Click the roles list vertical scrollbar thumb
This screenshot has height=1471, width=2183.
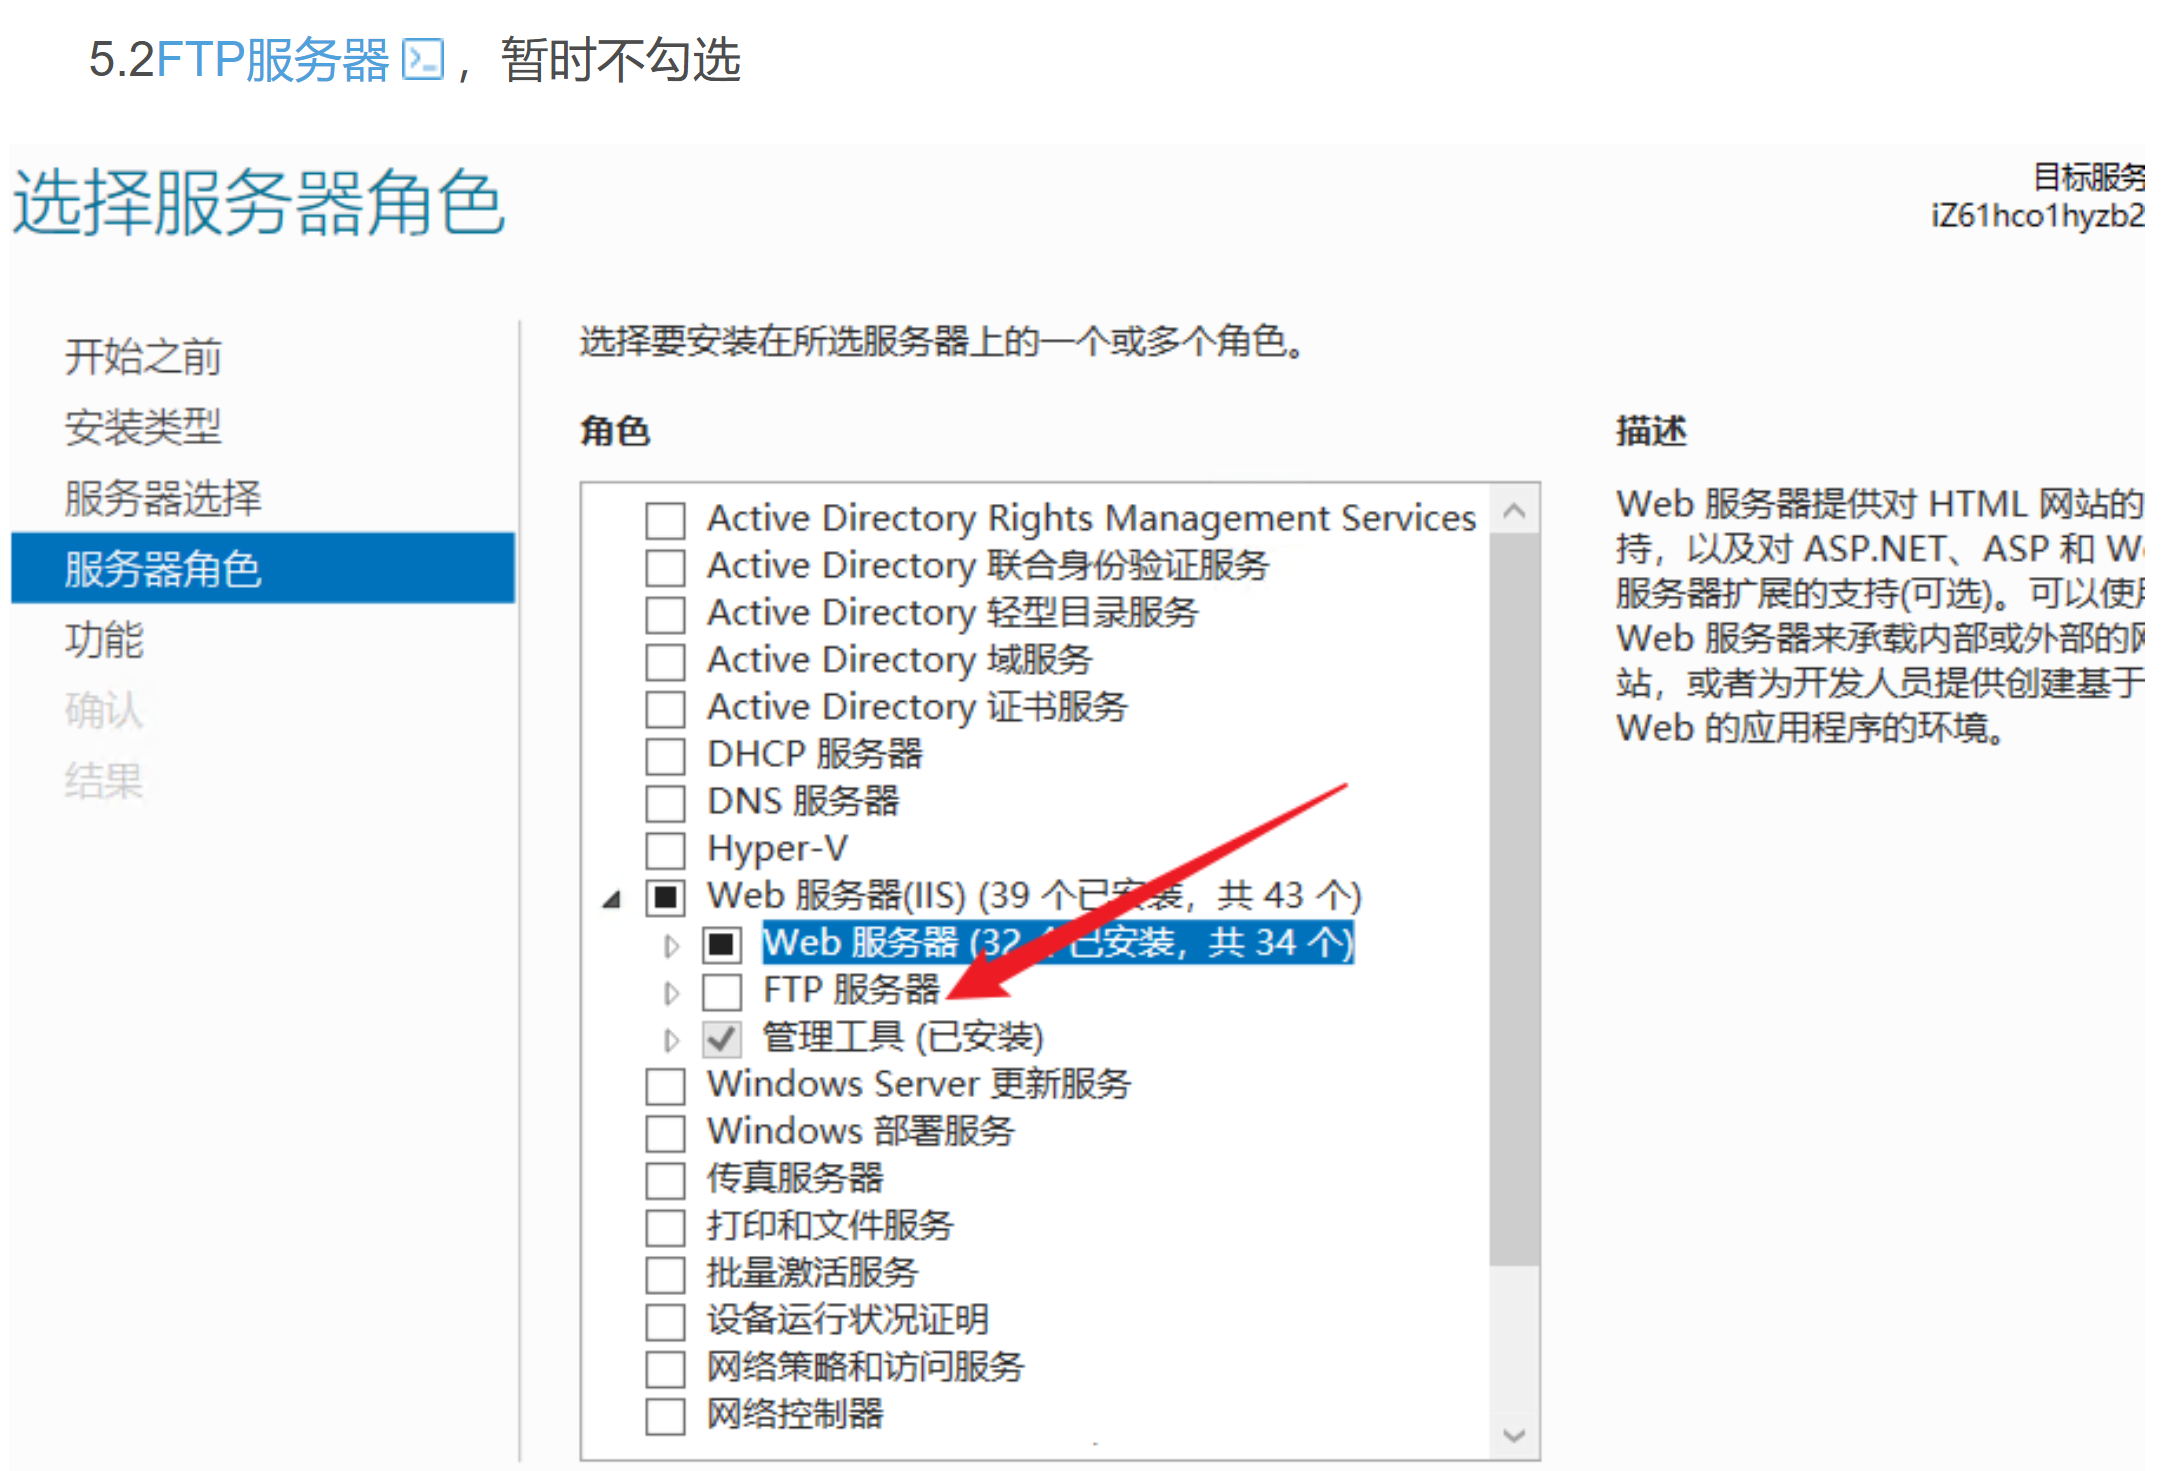(1513, 900)
